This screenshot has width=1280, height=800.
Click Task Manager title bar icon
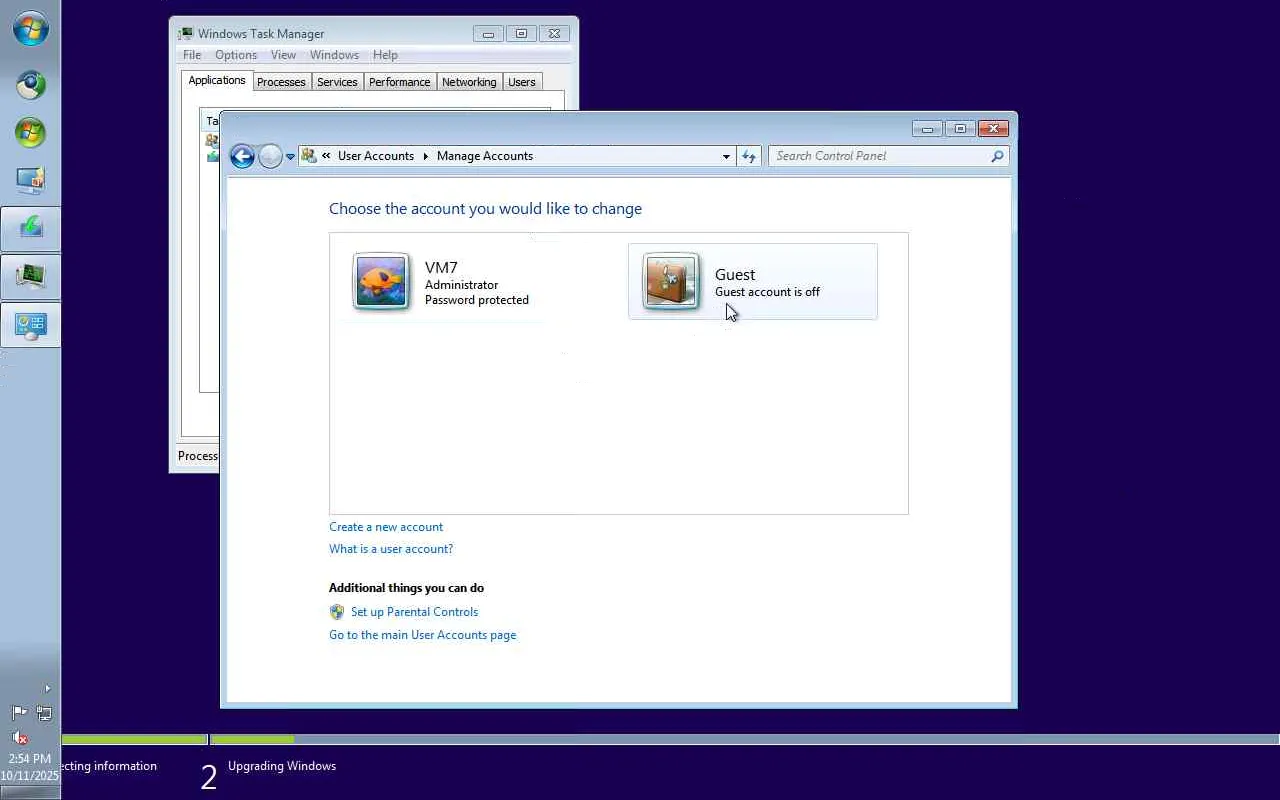pos(185,34)
